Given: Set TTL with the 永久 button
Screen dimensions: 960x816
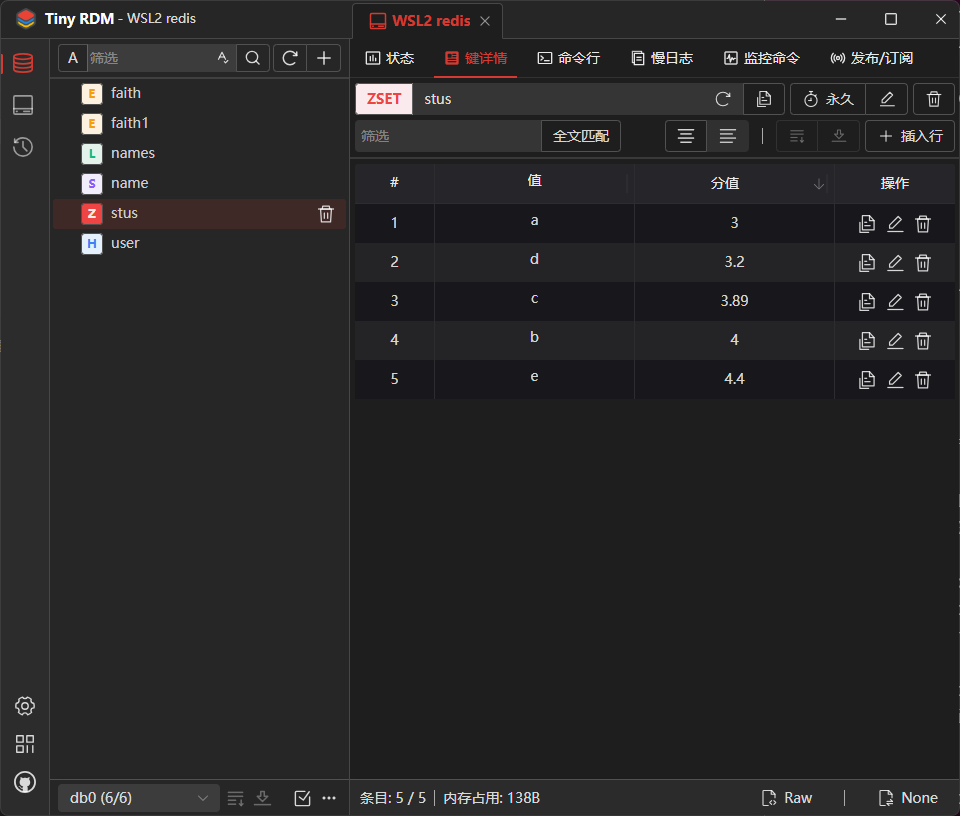Looking at the screenshot, I should point(828,99).
